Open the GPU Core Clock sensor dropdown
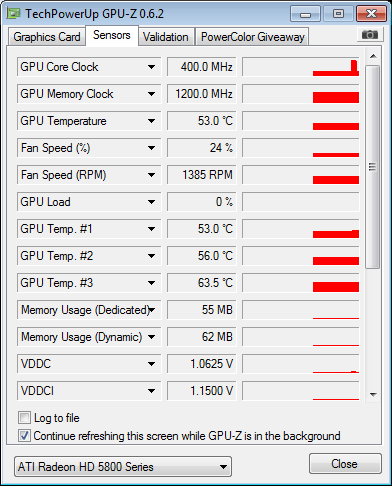The image size is (392, 486). pyautogui.click(x=151, y=67)
